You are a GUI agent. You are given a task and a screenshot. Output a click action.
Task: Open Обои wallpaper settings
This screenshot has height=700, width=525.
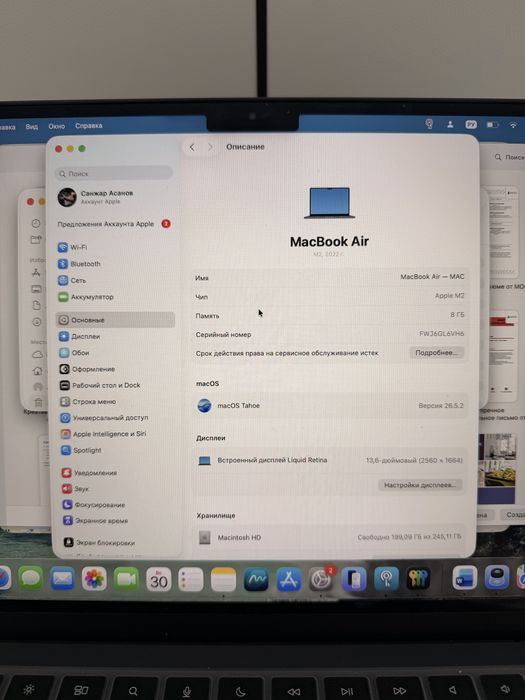[75, 353]
